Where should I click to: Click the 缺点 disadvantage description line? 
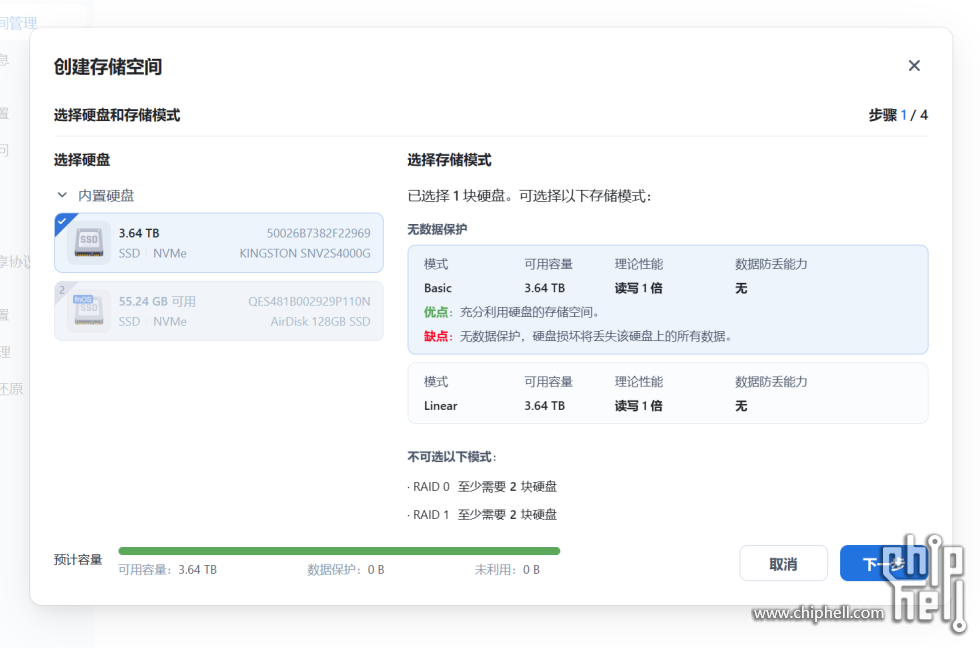pyautogui.click(x=578, y=336)
